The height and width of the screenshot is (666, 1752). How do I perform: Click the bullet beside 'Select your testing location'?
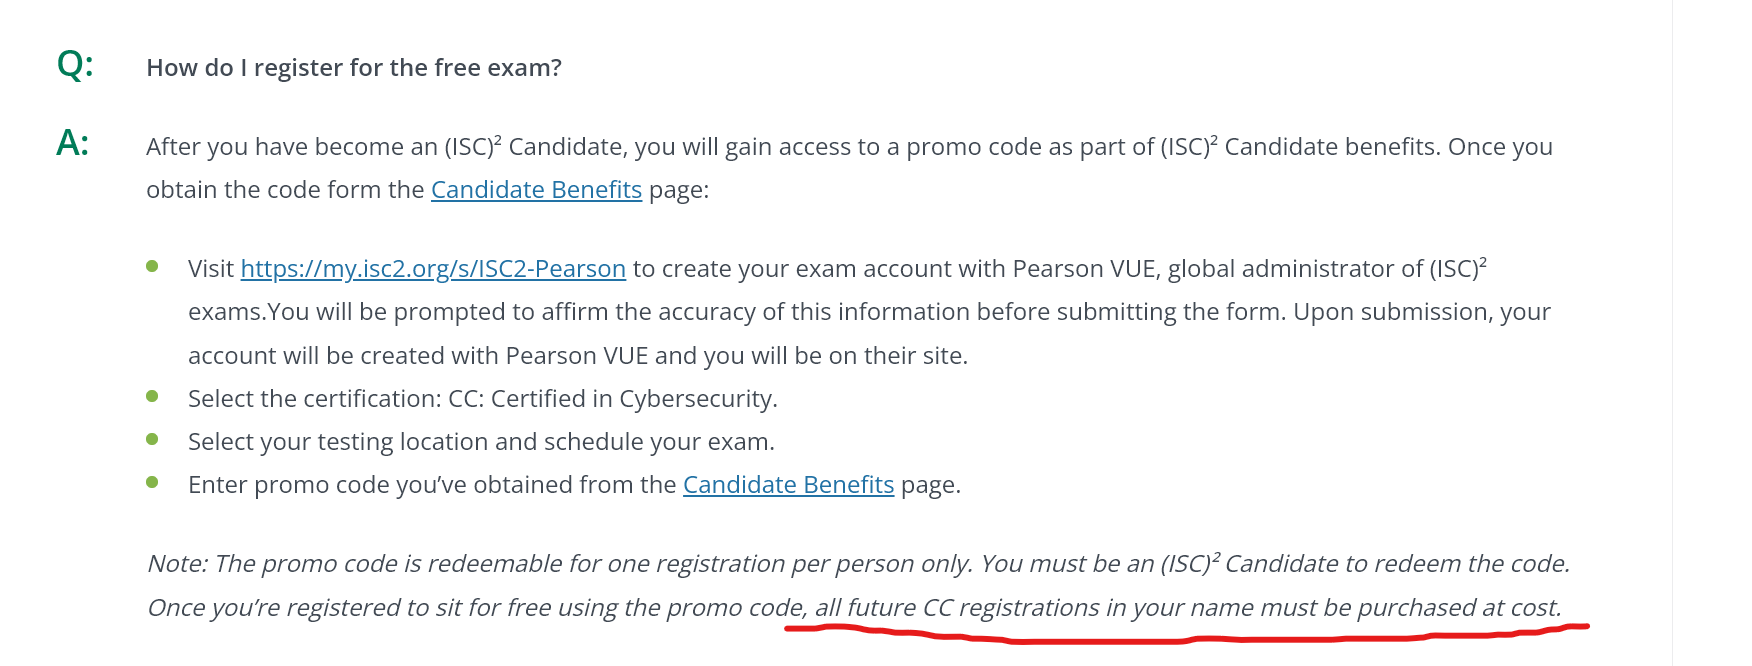click(x=152, y=439)
